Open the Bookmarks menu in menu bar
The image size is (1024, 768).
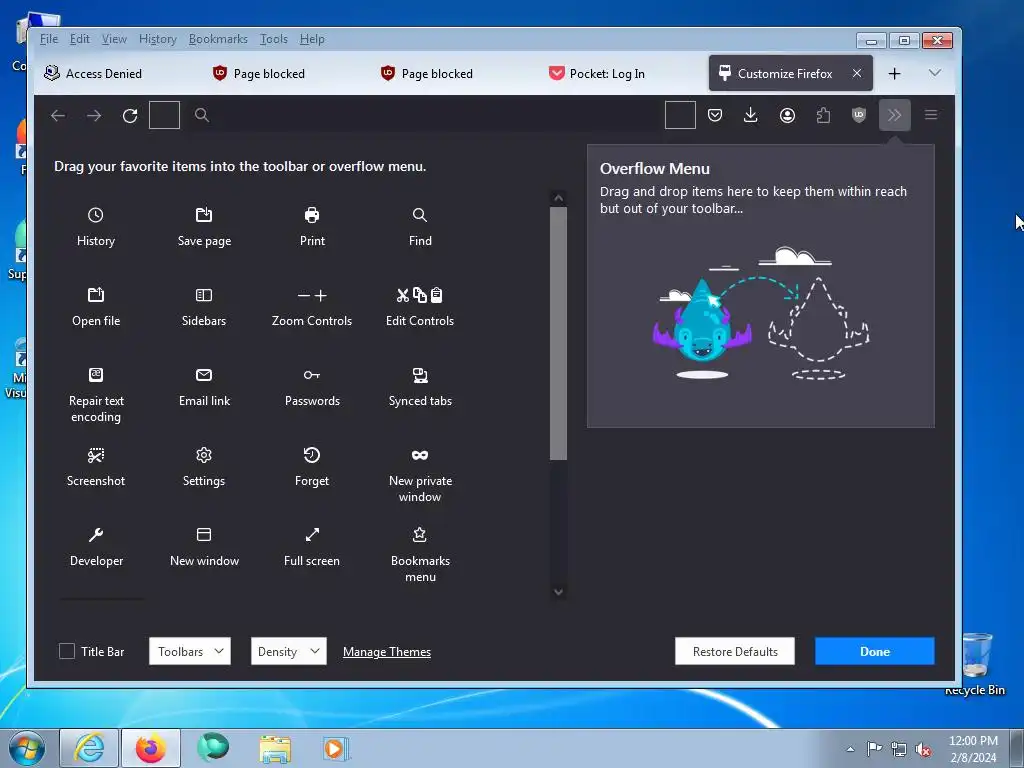[218, 39]
